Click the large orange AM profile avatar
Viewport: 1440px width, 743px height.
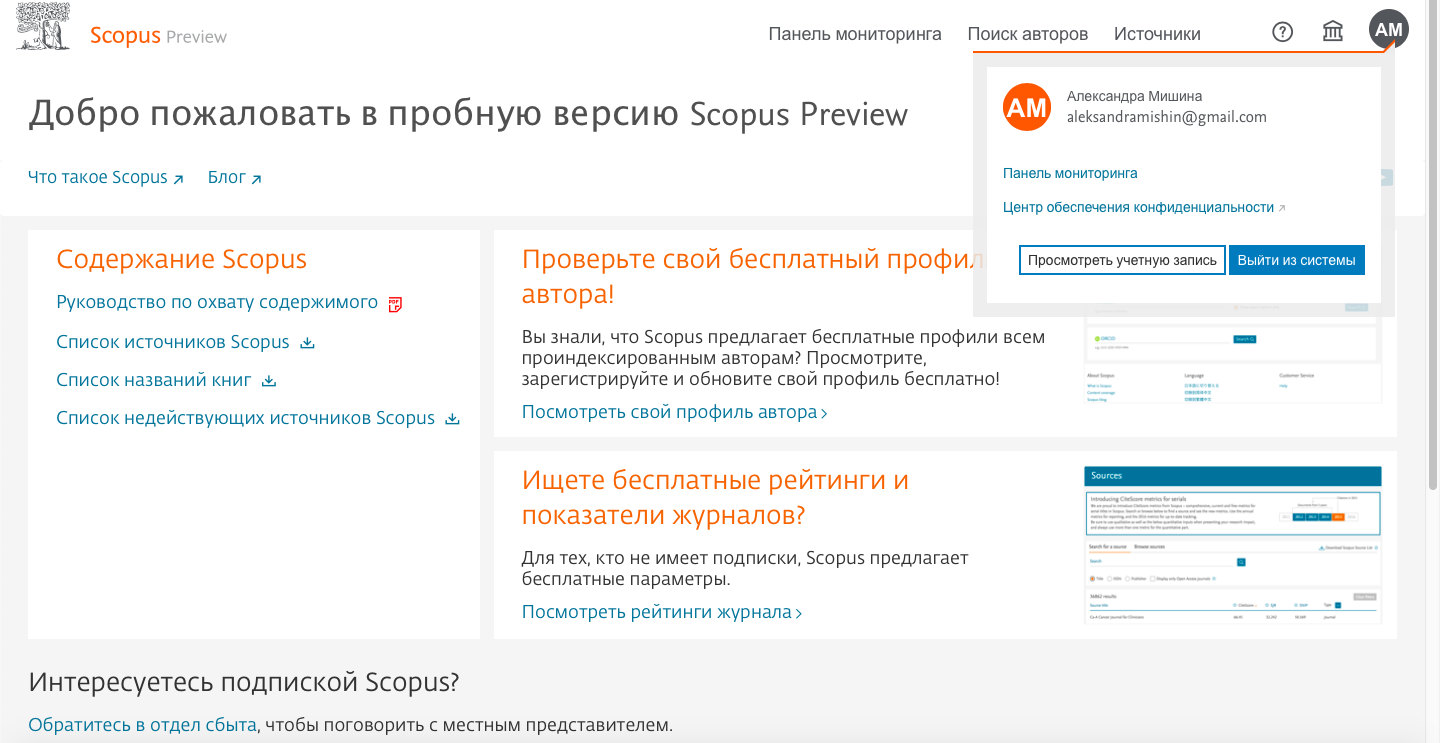click(1027, 107)
